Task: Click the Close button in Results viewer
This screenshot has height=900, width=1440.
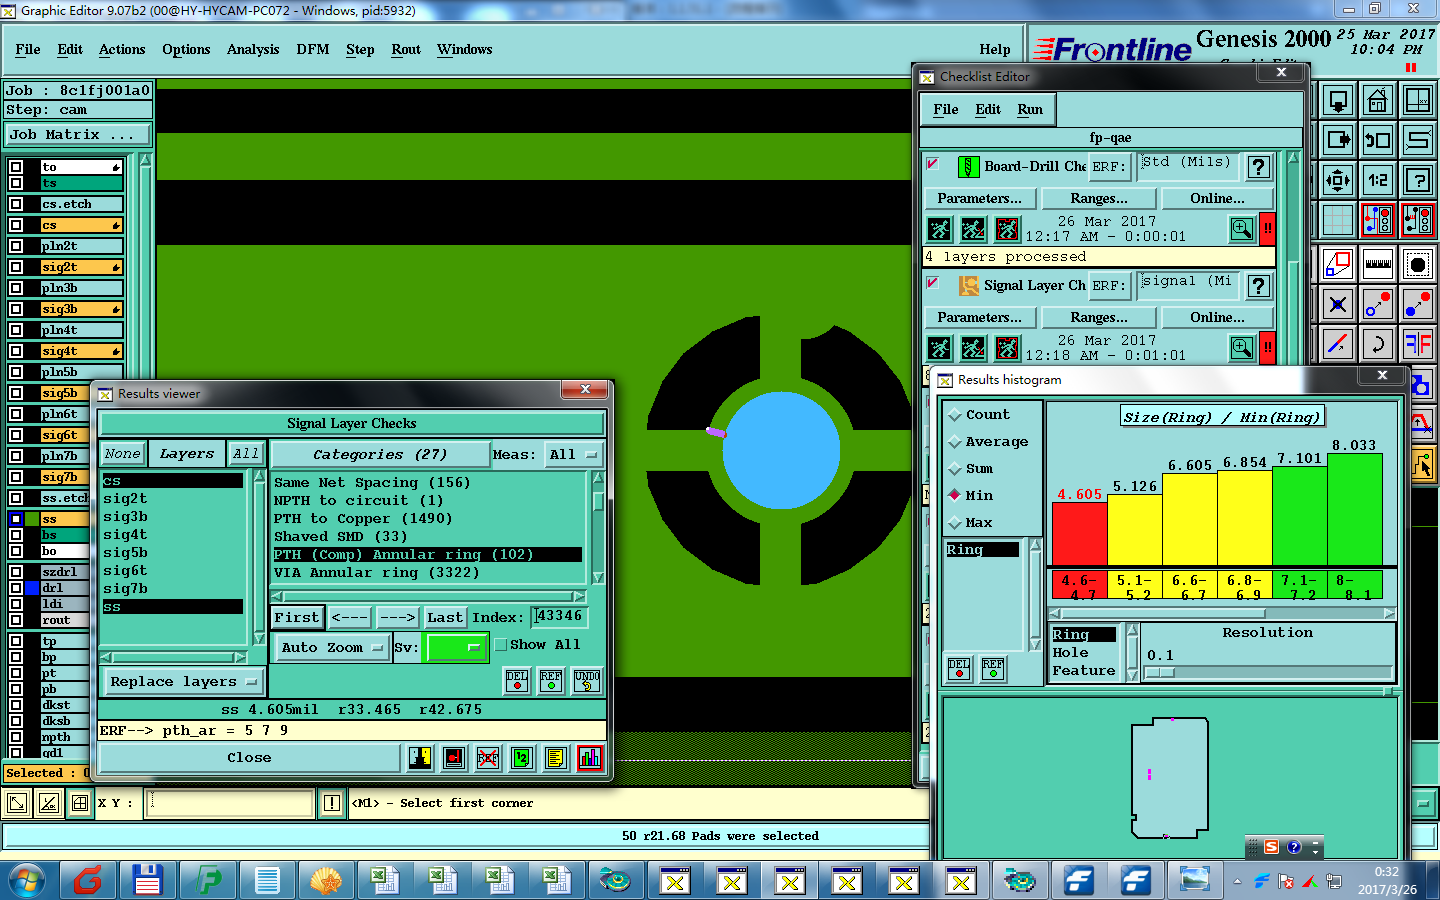Action: 249,758
